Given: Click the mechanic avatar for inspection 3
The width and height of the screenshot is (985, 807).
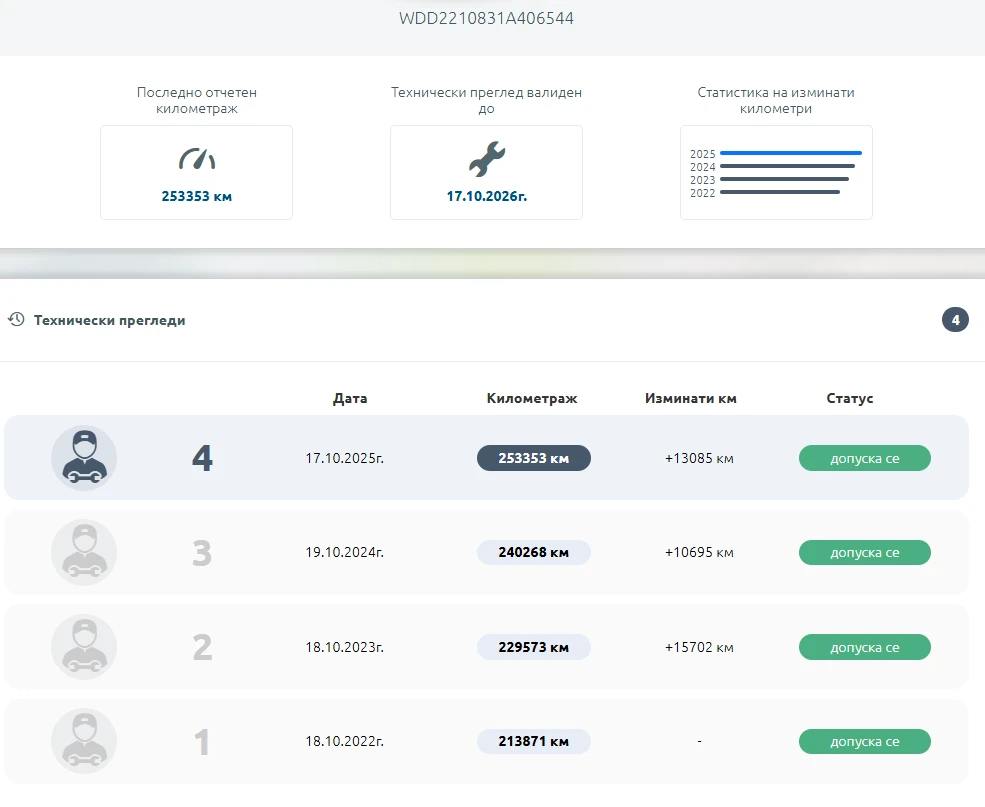Looking at the screenshot, I should pos(84,552).
